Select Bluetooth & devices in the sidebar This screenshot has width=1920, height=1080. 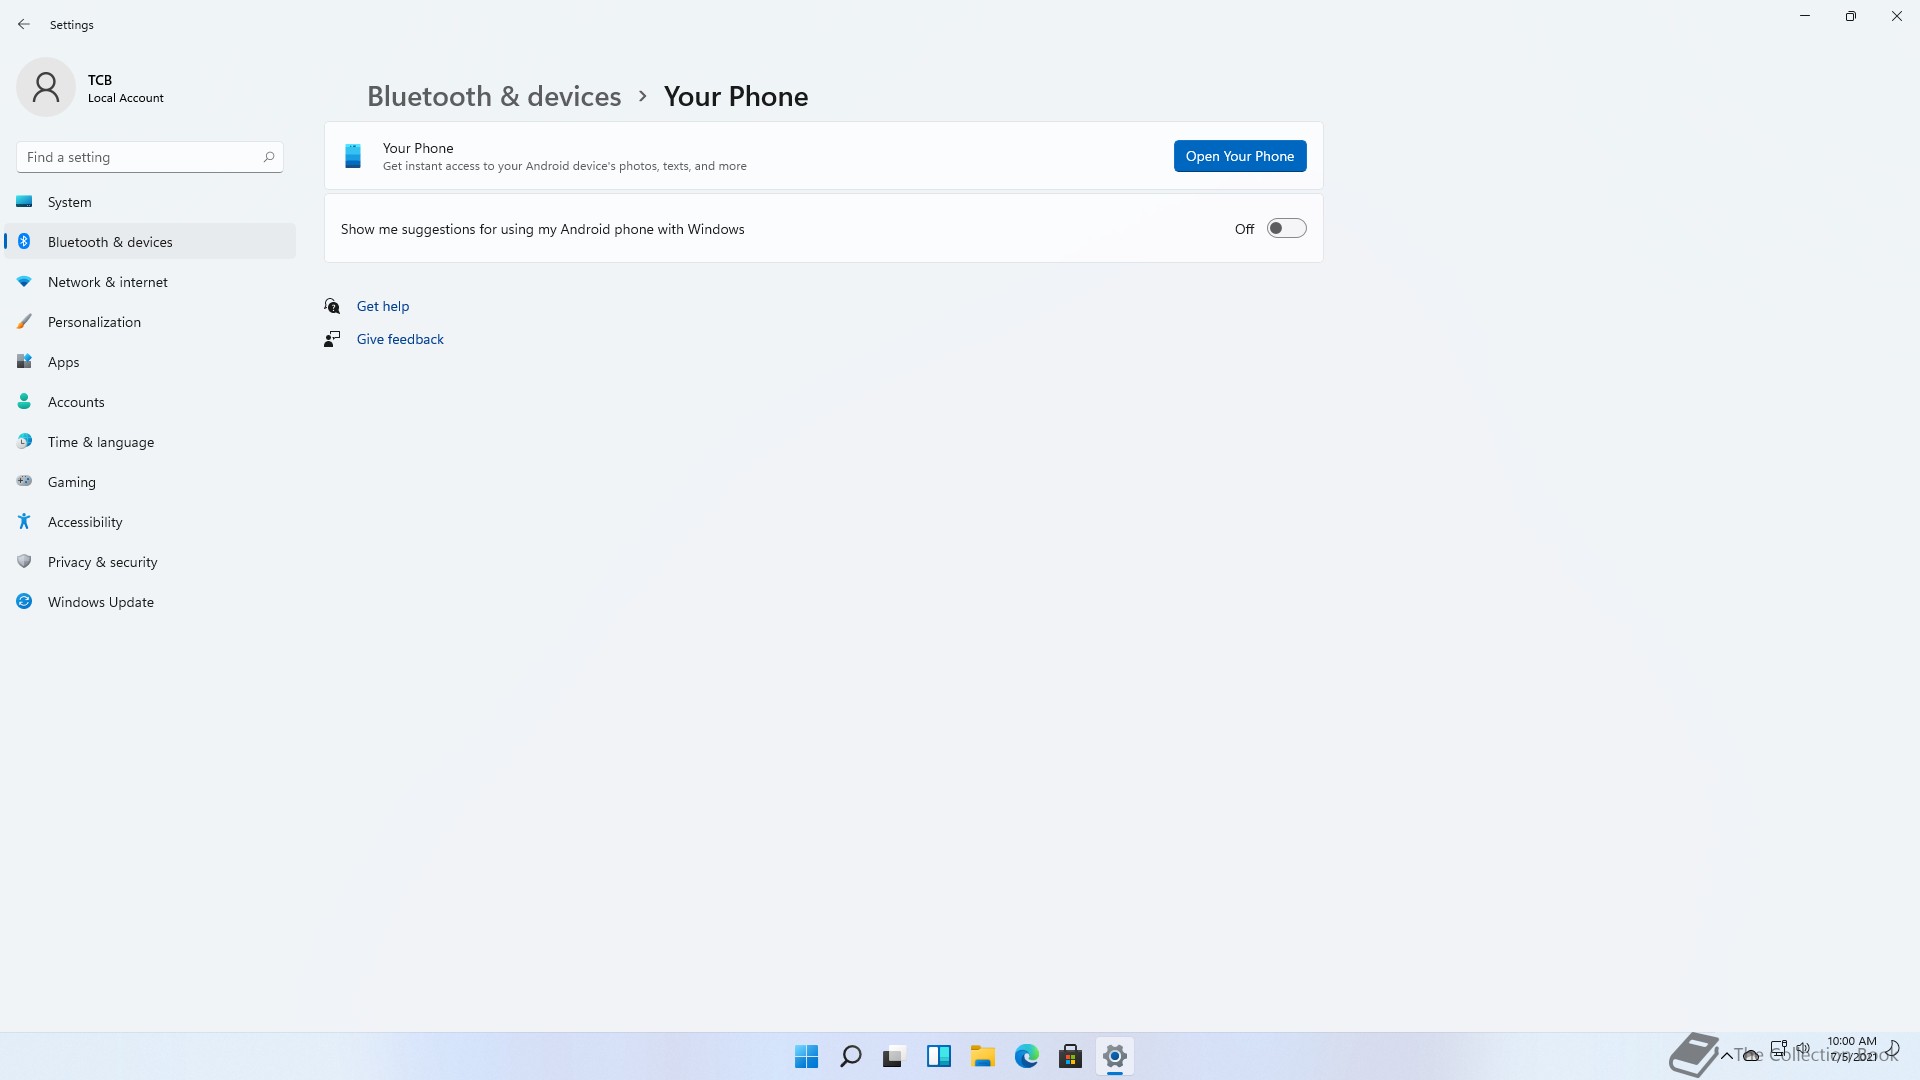[150, 241]
